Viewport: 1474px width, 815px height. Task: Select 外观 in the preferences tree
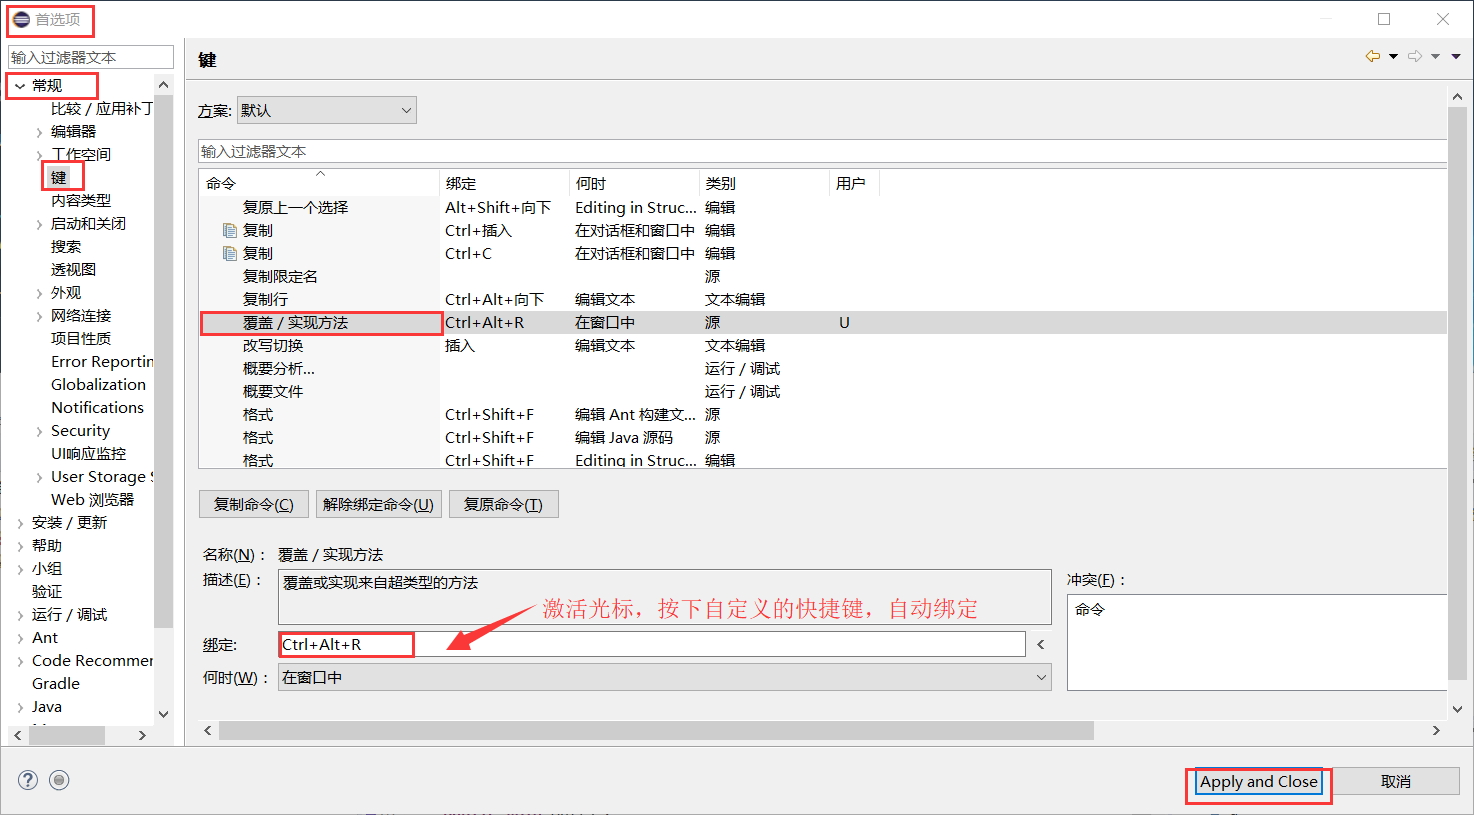tap(66, 293)
